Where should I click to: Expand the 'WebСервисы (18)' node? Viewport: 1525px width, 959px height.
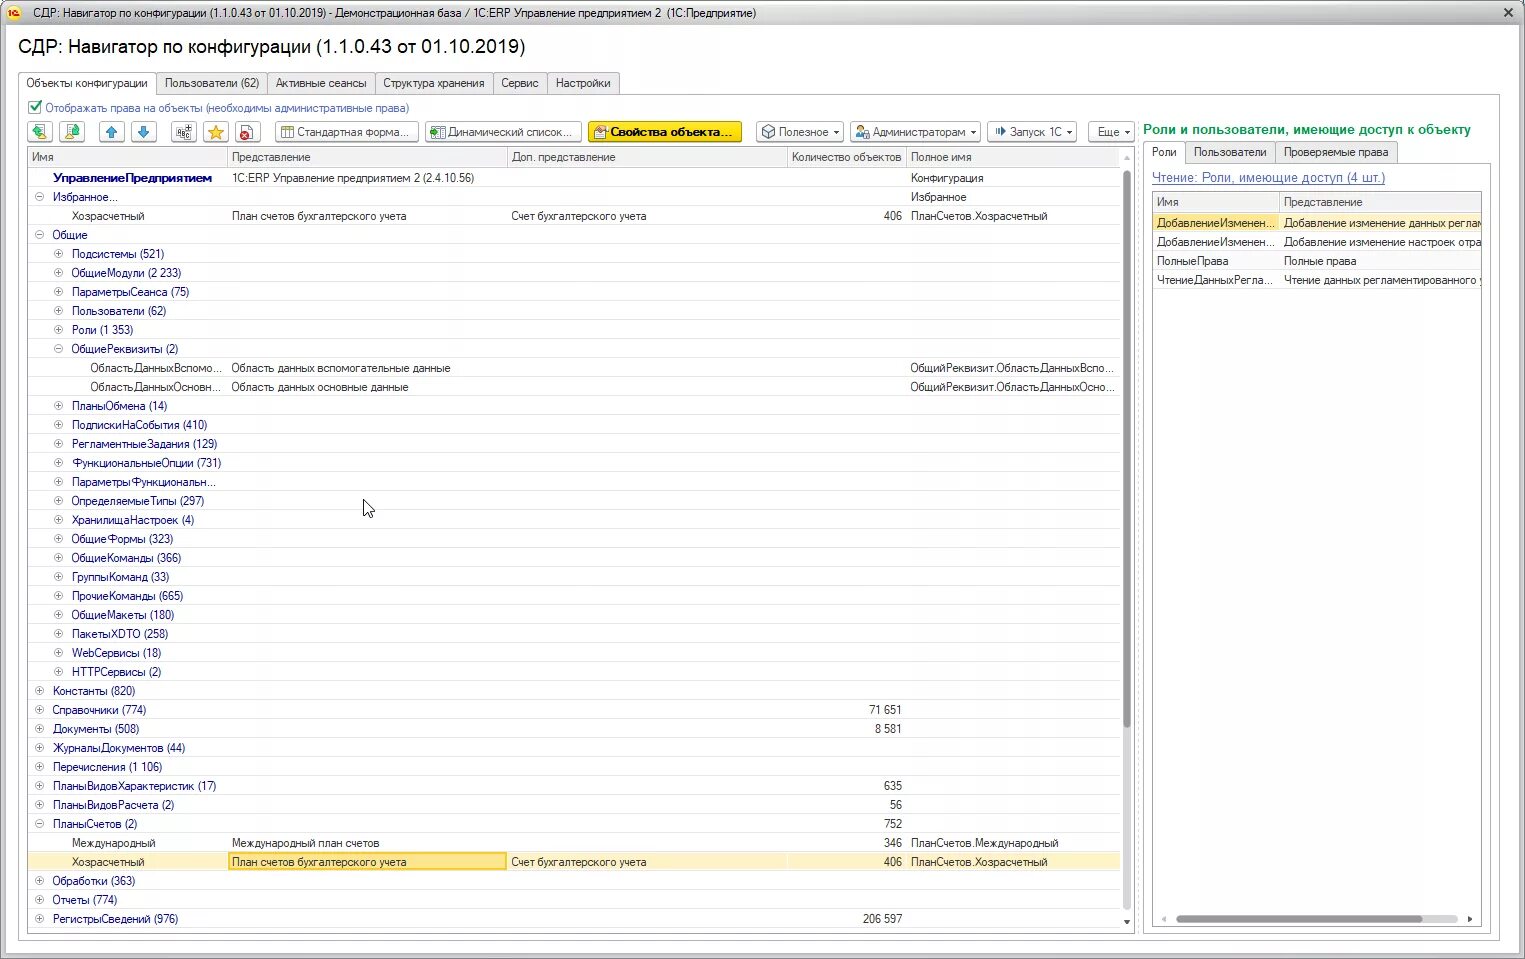tap(59, 653)
